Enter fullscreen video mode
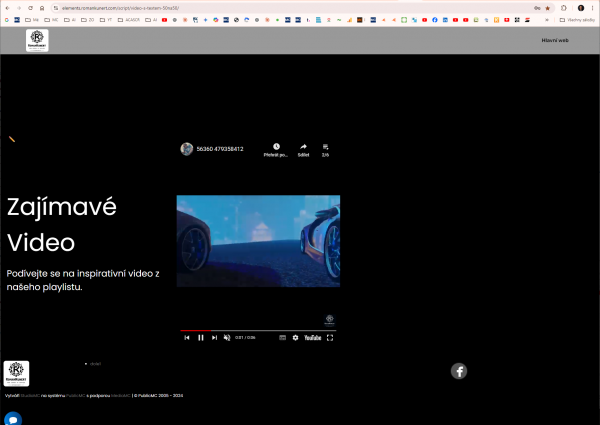The height and width of the screenshot is (425, 600). point(330,338)
